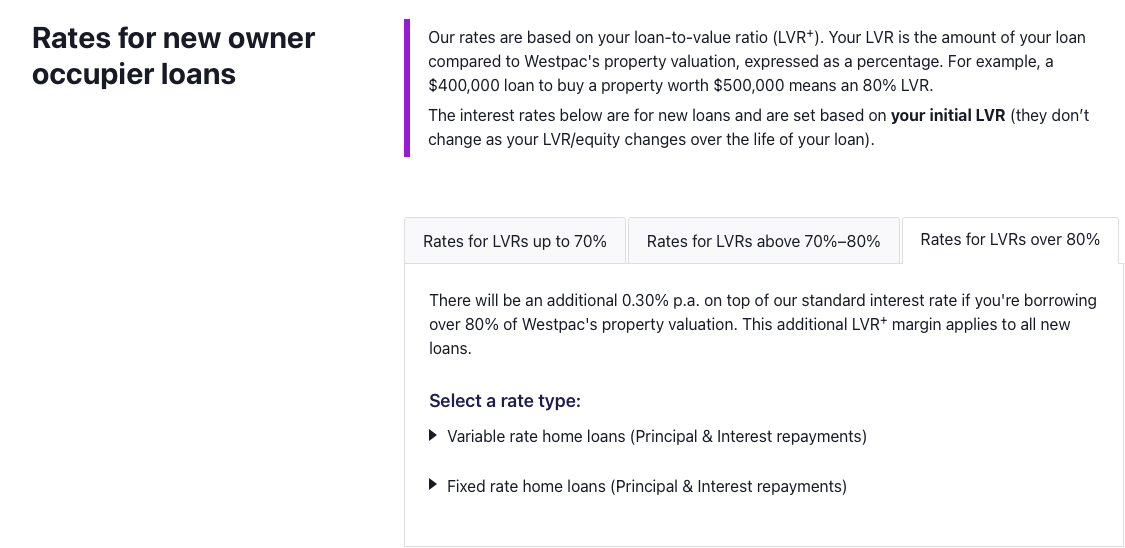Screen dimensions: 1125x548
Task: Click the "Rates for new owner occupier loans" heading
Action: [173, 56]
